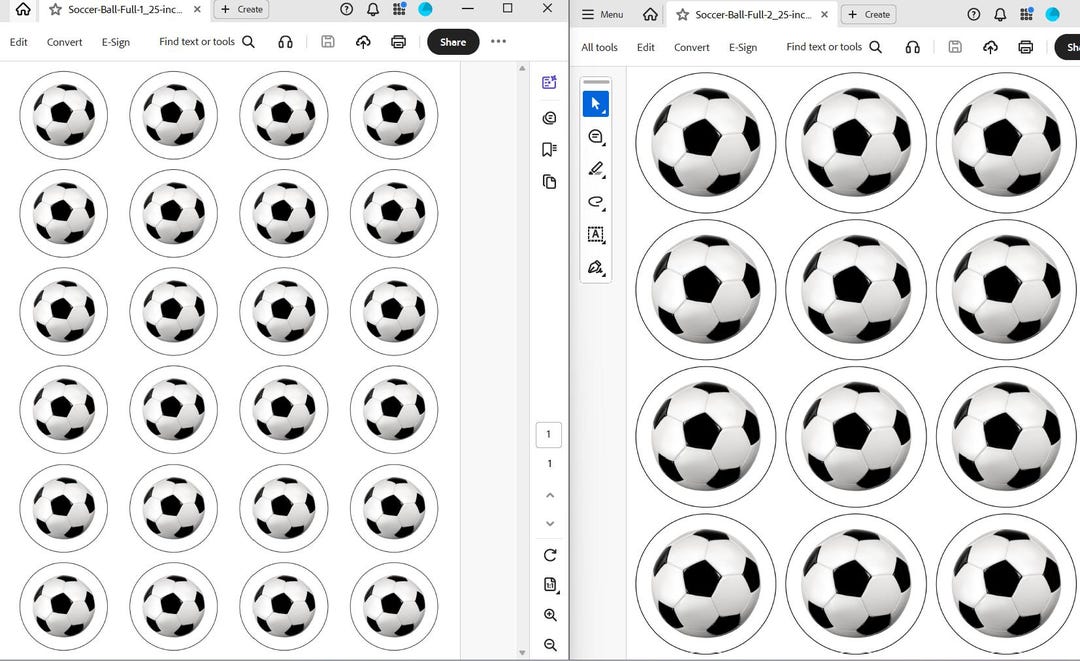Viewport: 1080px width, 661px height.
Task: Open apps grid in right window
Action: [x=1026, y=14]
